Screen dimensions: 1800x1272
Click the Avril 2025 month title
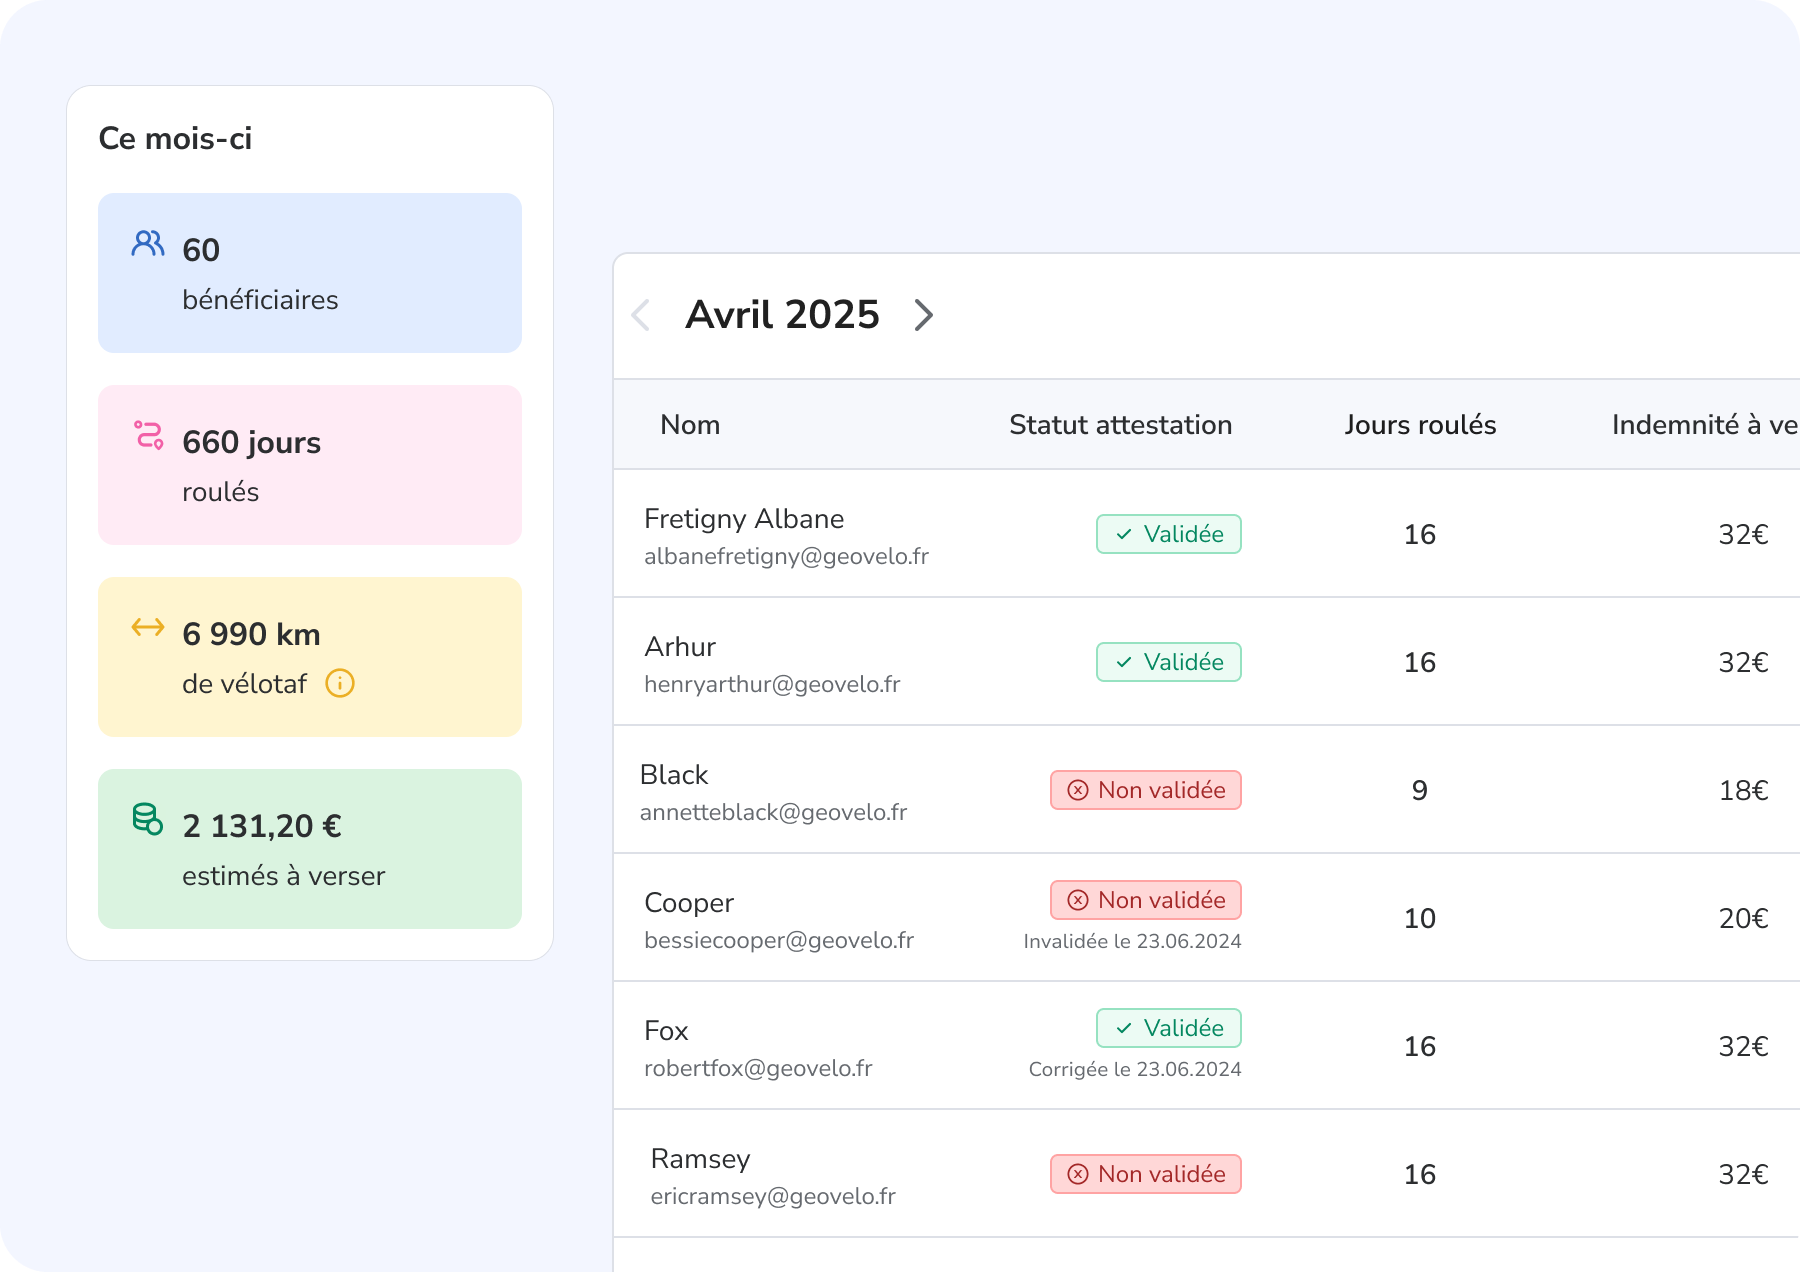(782, 315)
